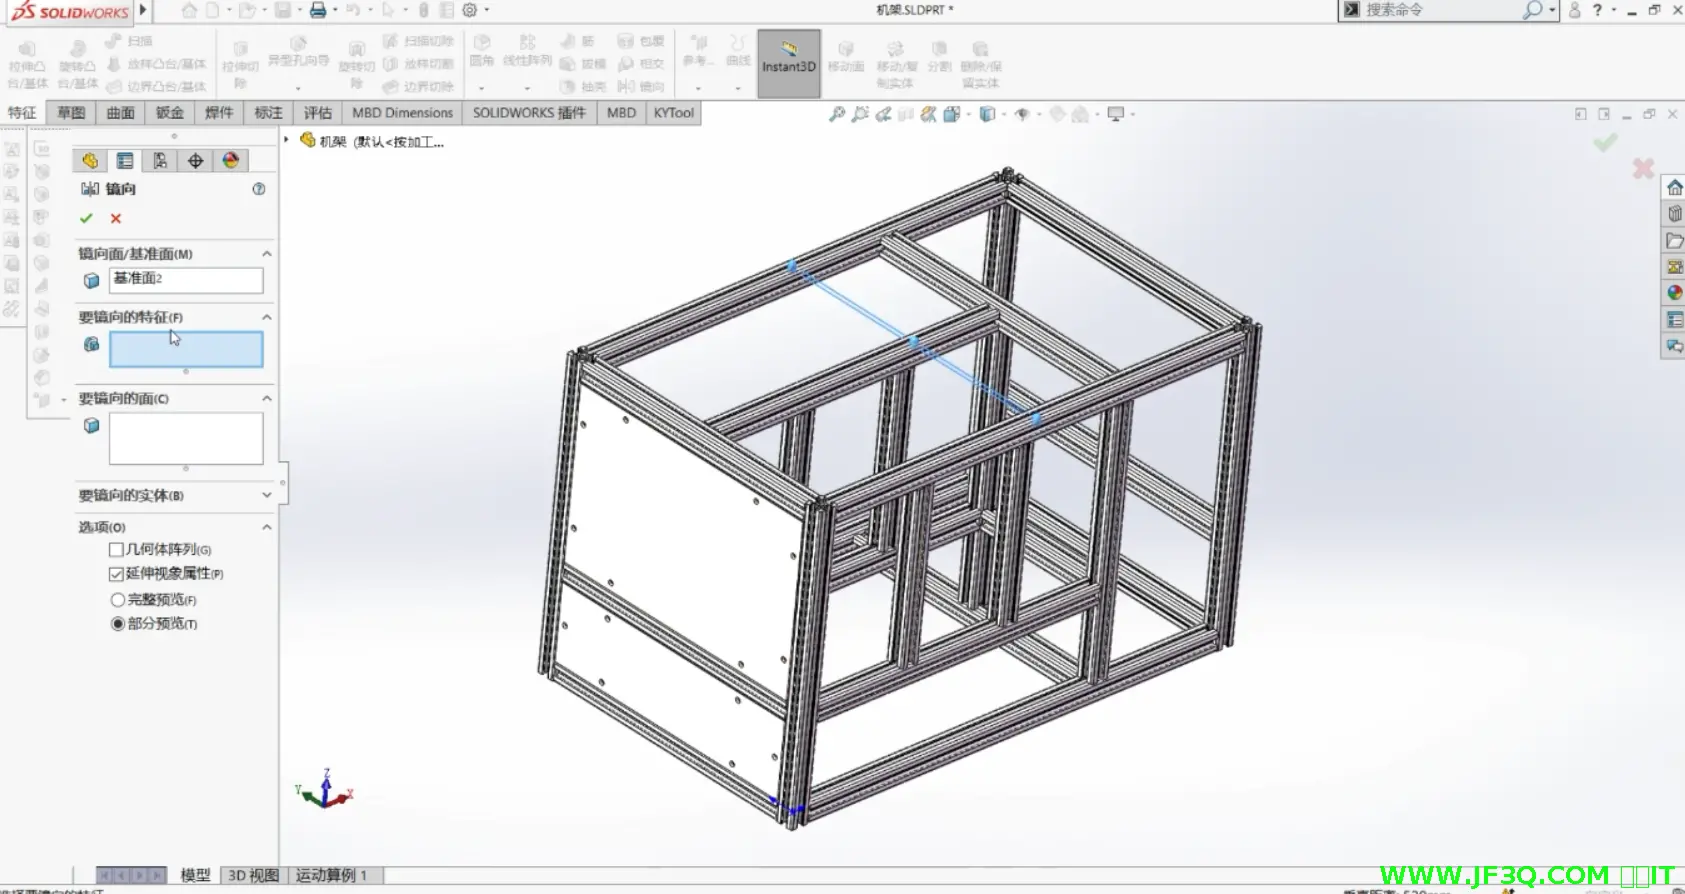Click the Instant3D toolbar button
This screenshot has width=1685, height=894.
click(789, 63)
